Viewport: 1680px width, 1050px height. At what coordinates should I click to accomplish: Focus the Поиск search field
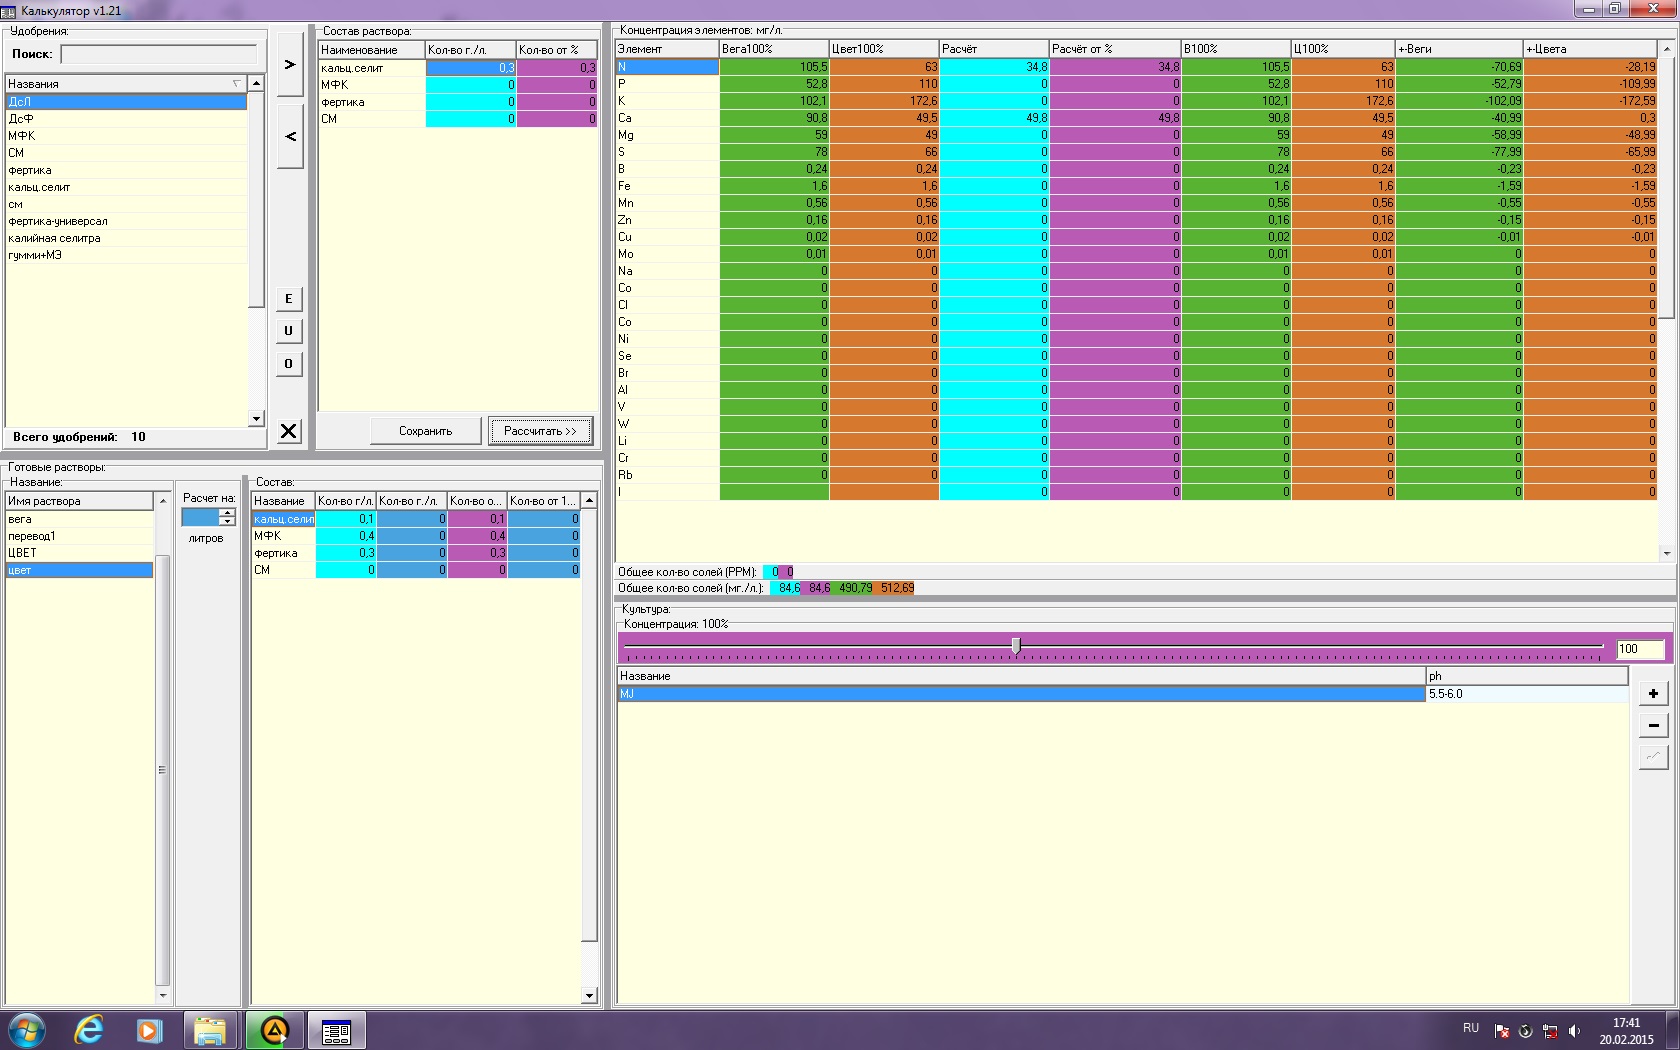pos(159,54)
